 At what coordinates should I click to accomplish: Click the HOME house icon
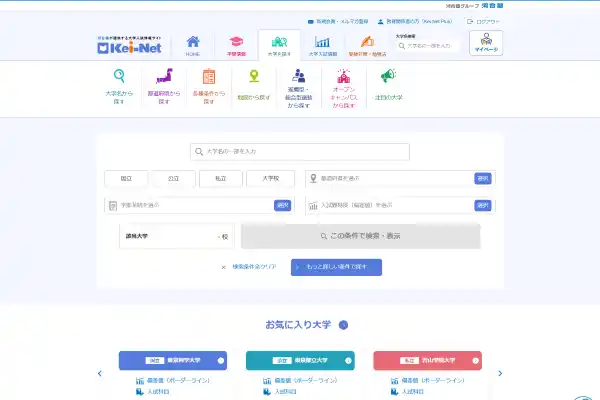(x=192, y=45)
